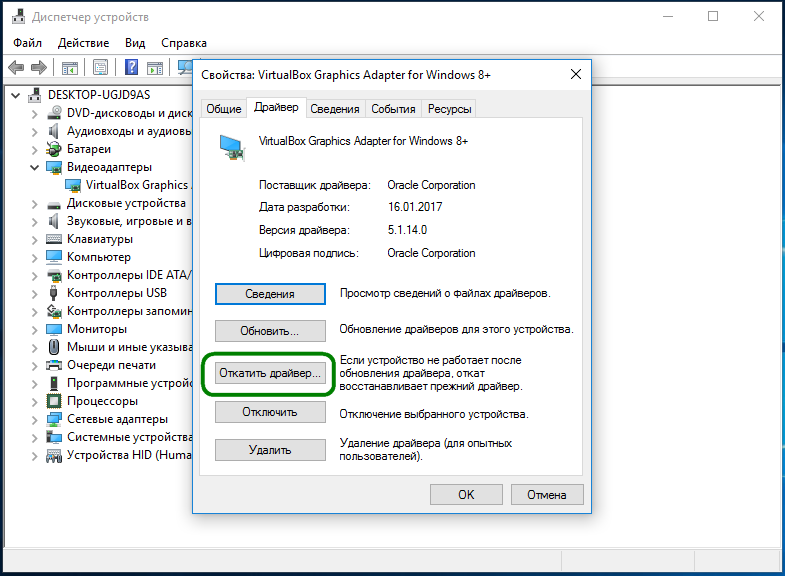This screenshot has height=576, width=785.
Task: Click the Процессоры chip icon
Action: [x=54, y=401]
